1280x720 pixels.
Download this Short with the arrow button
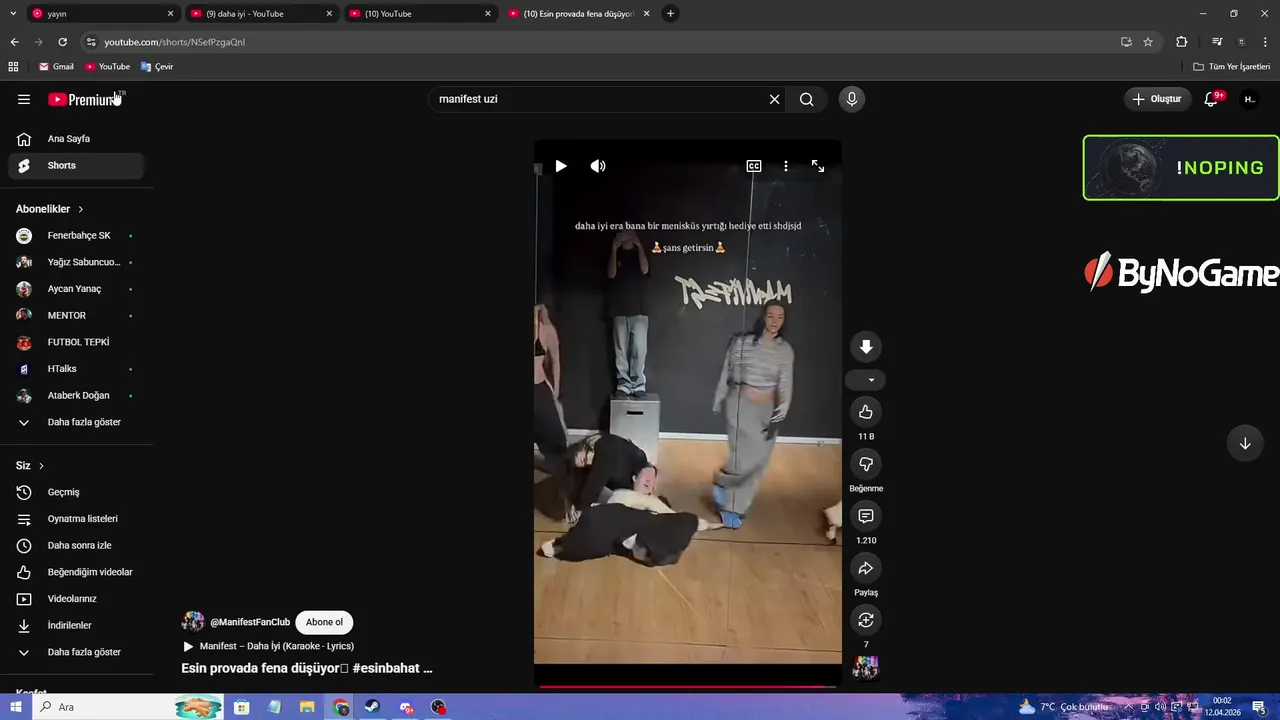[866, 347]
